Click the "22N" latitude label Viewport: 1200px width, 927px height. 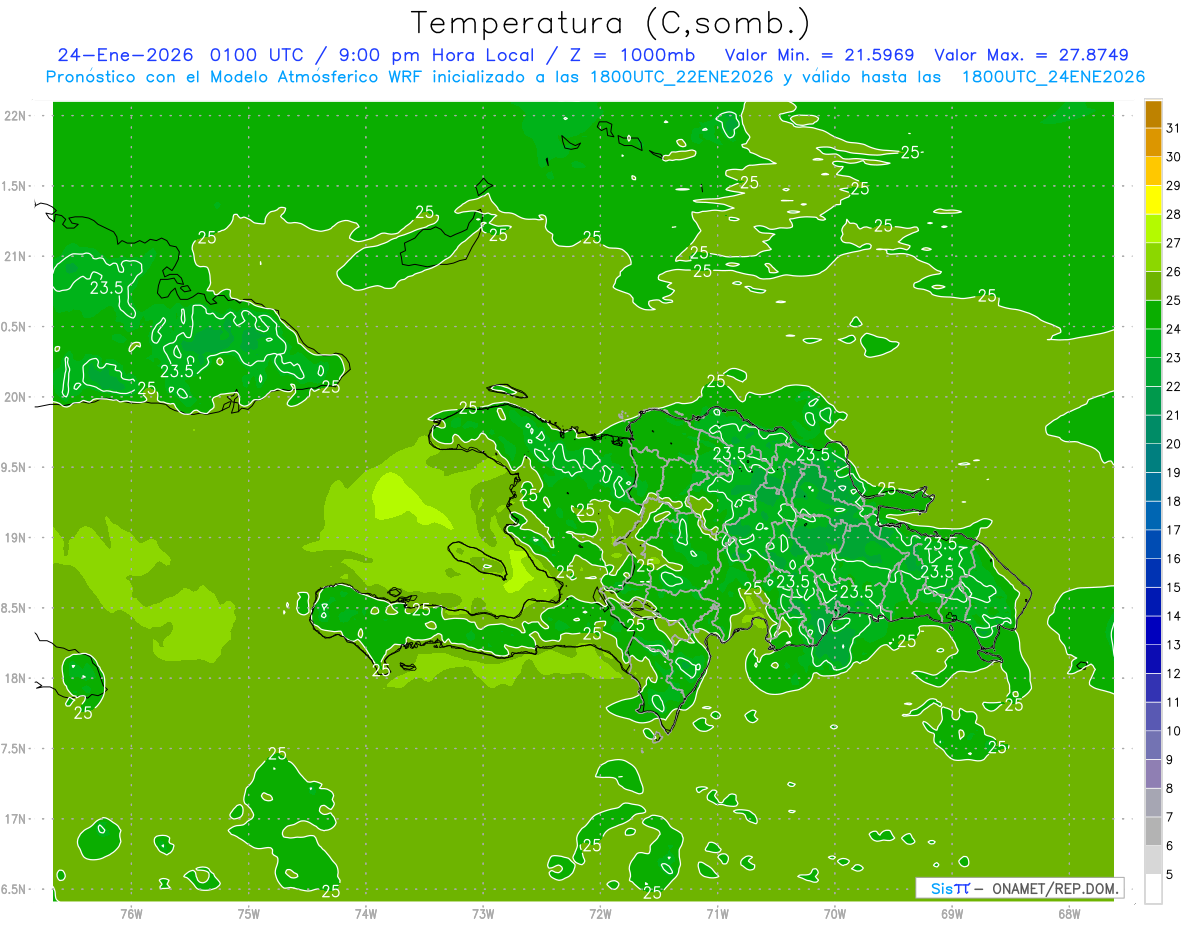(x=15, y=116)
